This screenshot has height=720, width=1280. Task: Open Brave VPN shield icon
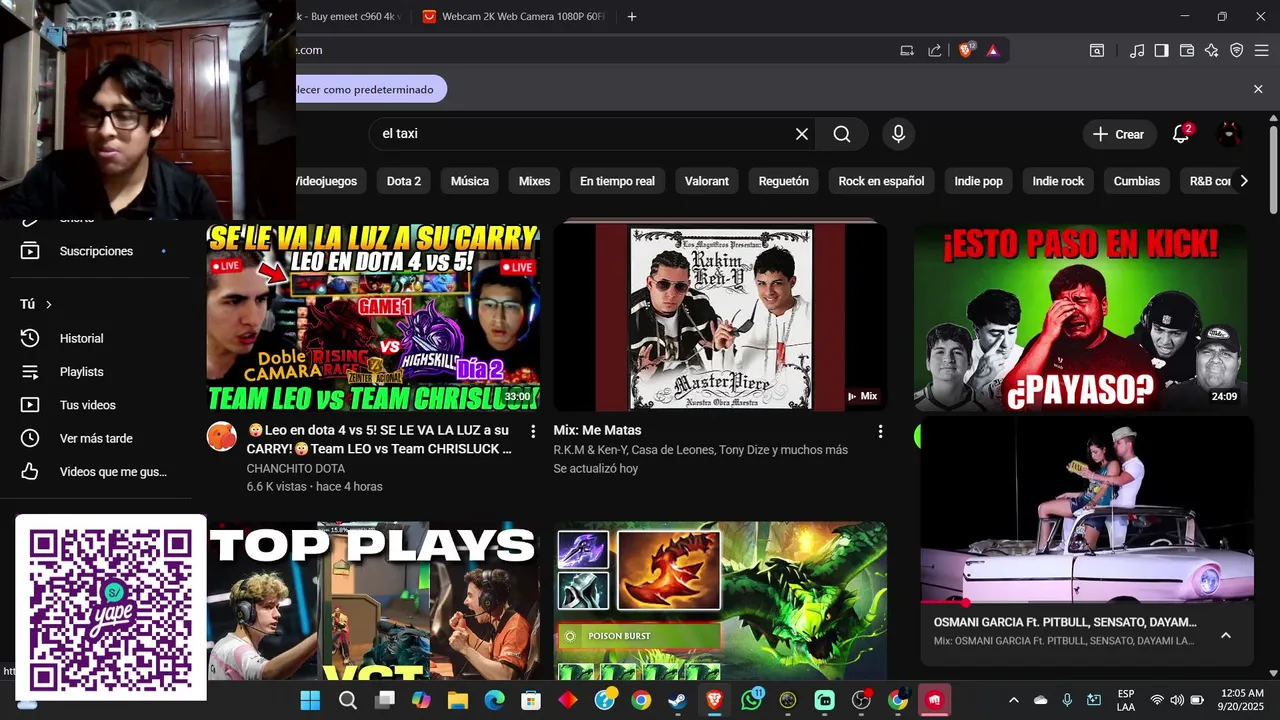(1237, 50)
